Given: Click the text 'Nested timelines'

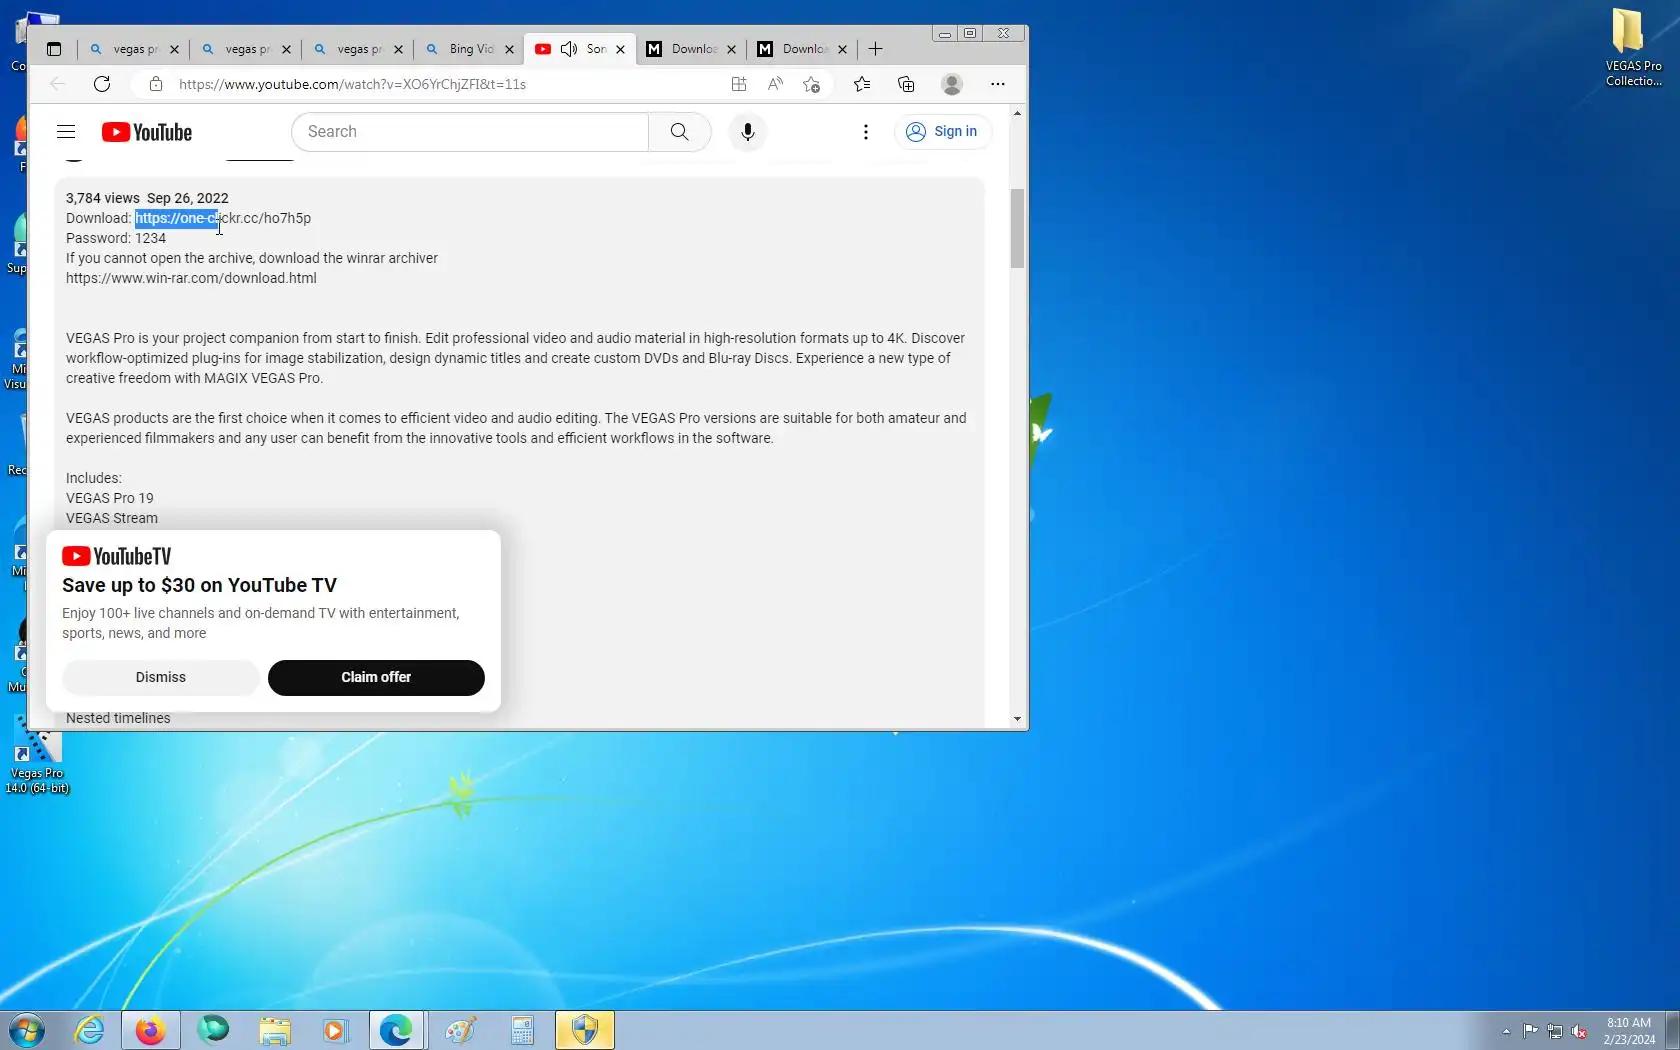Looking at the screenshot, I should [118, 718].
